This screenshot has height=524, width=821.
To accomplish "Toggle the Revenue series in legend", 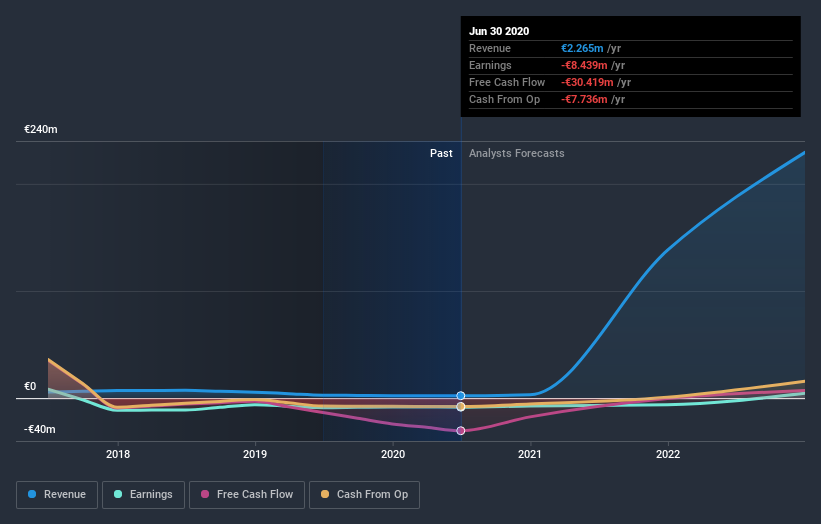I will (57, 495).
